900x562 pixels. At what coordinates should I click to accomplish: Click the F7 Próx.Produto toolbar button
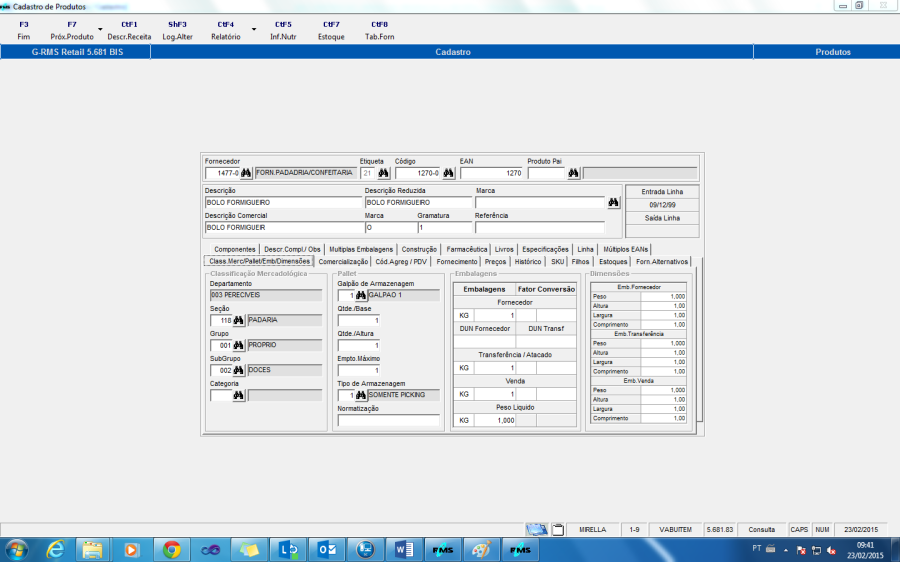(x=72, y=30)
